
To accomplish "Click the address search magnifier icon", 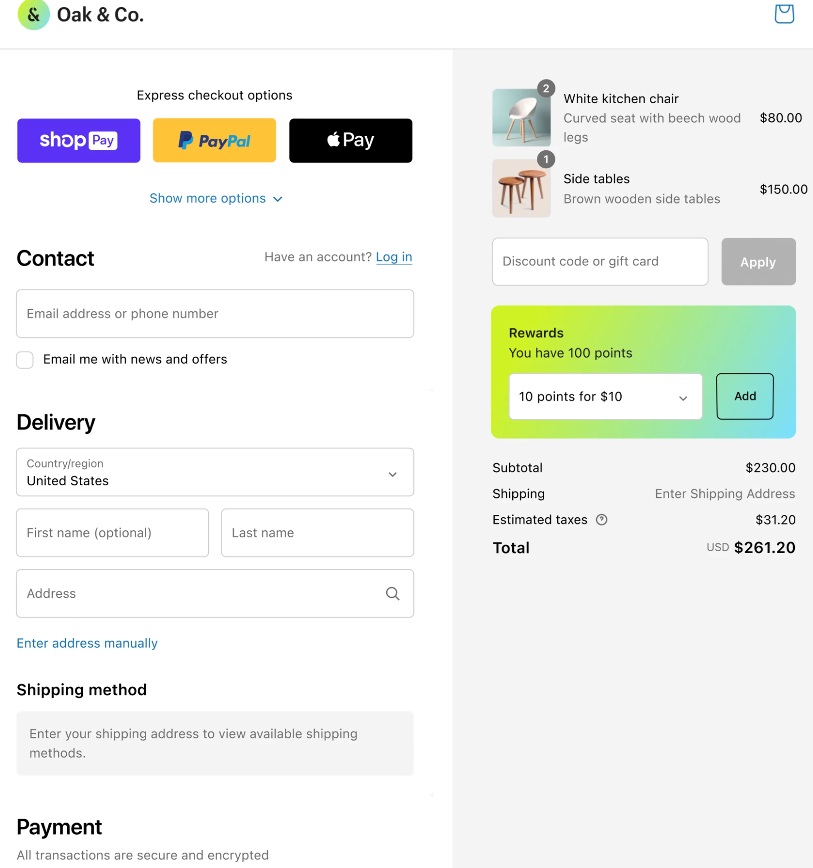I will click(x=392, y=594).
